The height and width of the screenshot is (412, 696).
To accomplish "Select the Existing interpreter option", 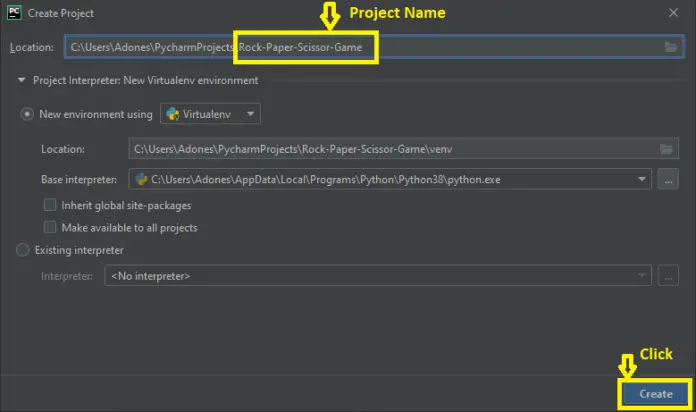I will 23,250.
